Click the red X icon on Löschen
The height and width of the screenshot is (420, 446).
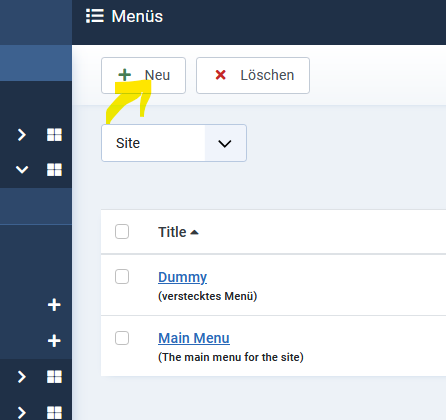click(x=220, y=75)
